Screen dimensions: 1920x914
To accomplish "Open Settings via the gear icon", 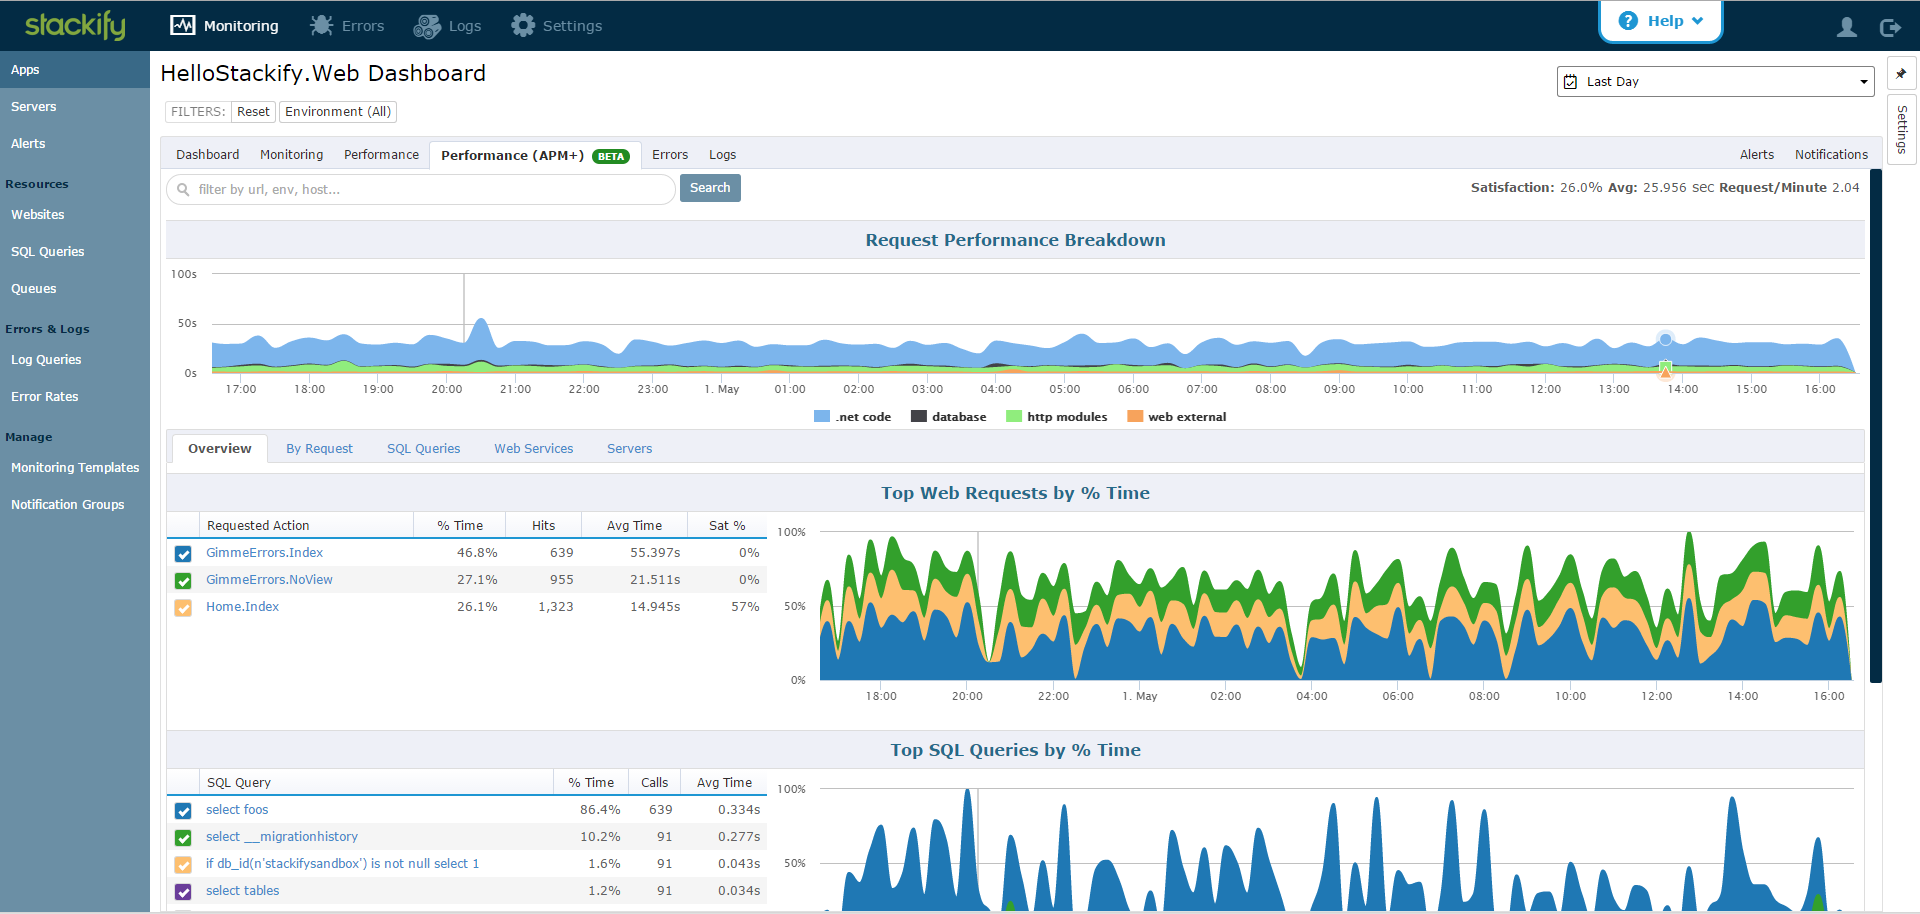I will pyautogui.click(x=523, y=25).
